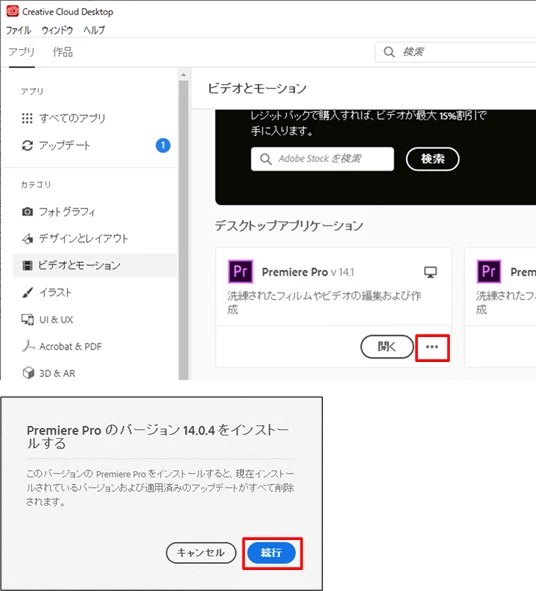Click the second Premiere app icon
Screen dimensions: 536x591
coord(489,271)
